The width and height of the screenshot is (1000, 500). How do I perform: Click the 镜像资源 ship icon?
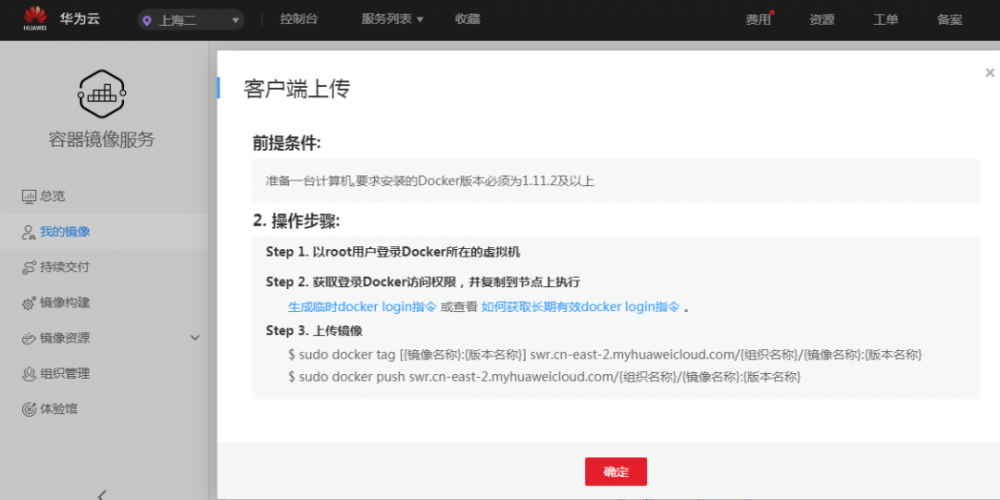[29, 338]
